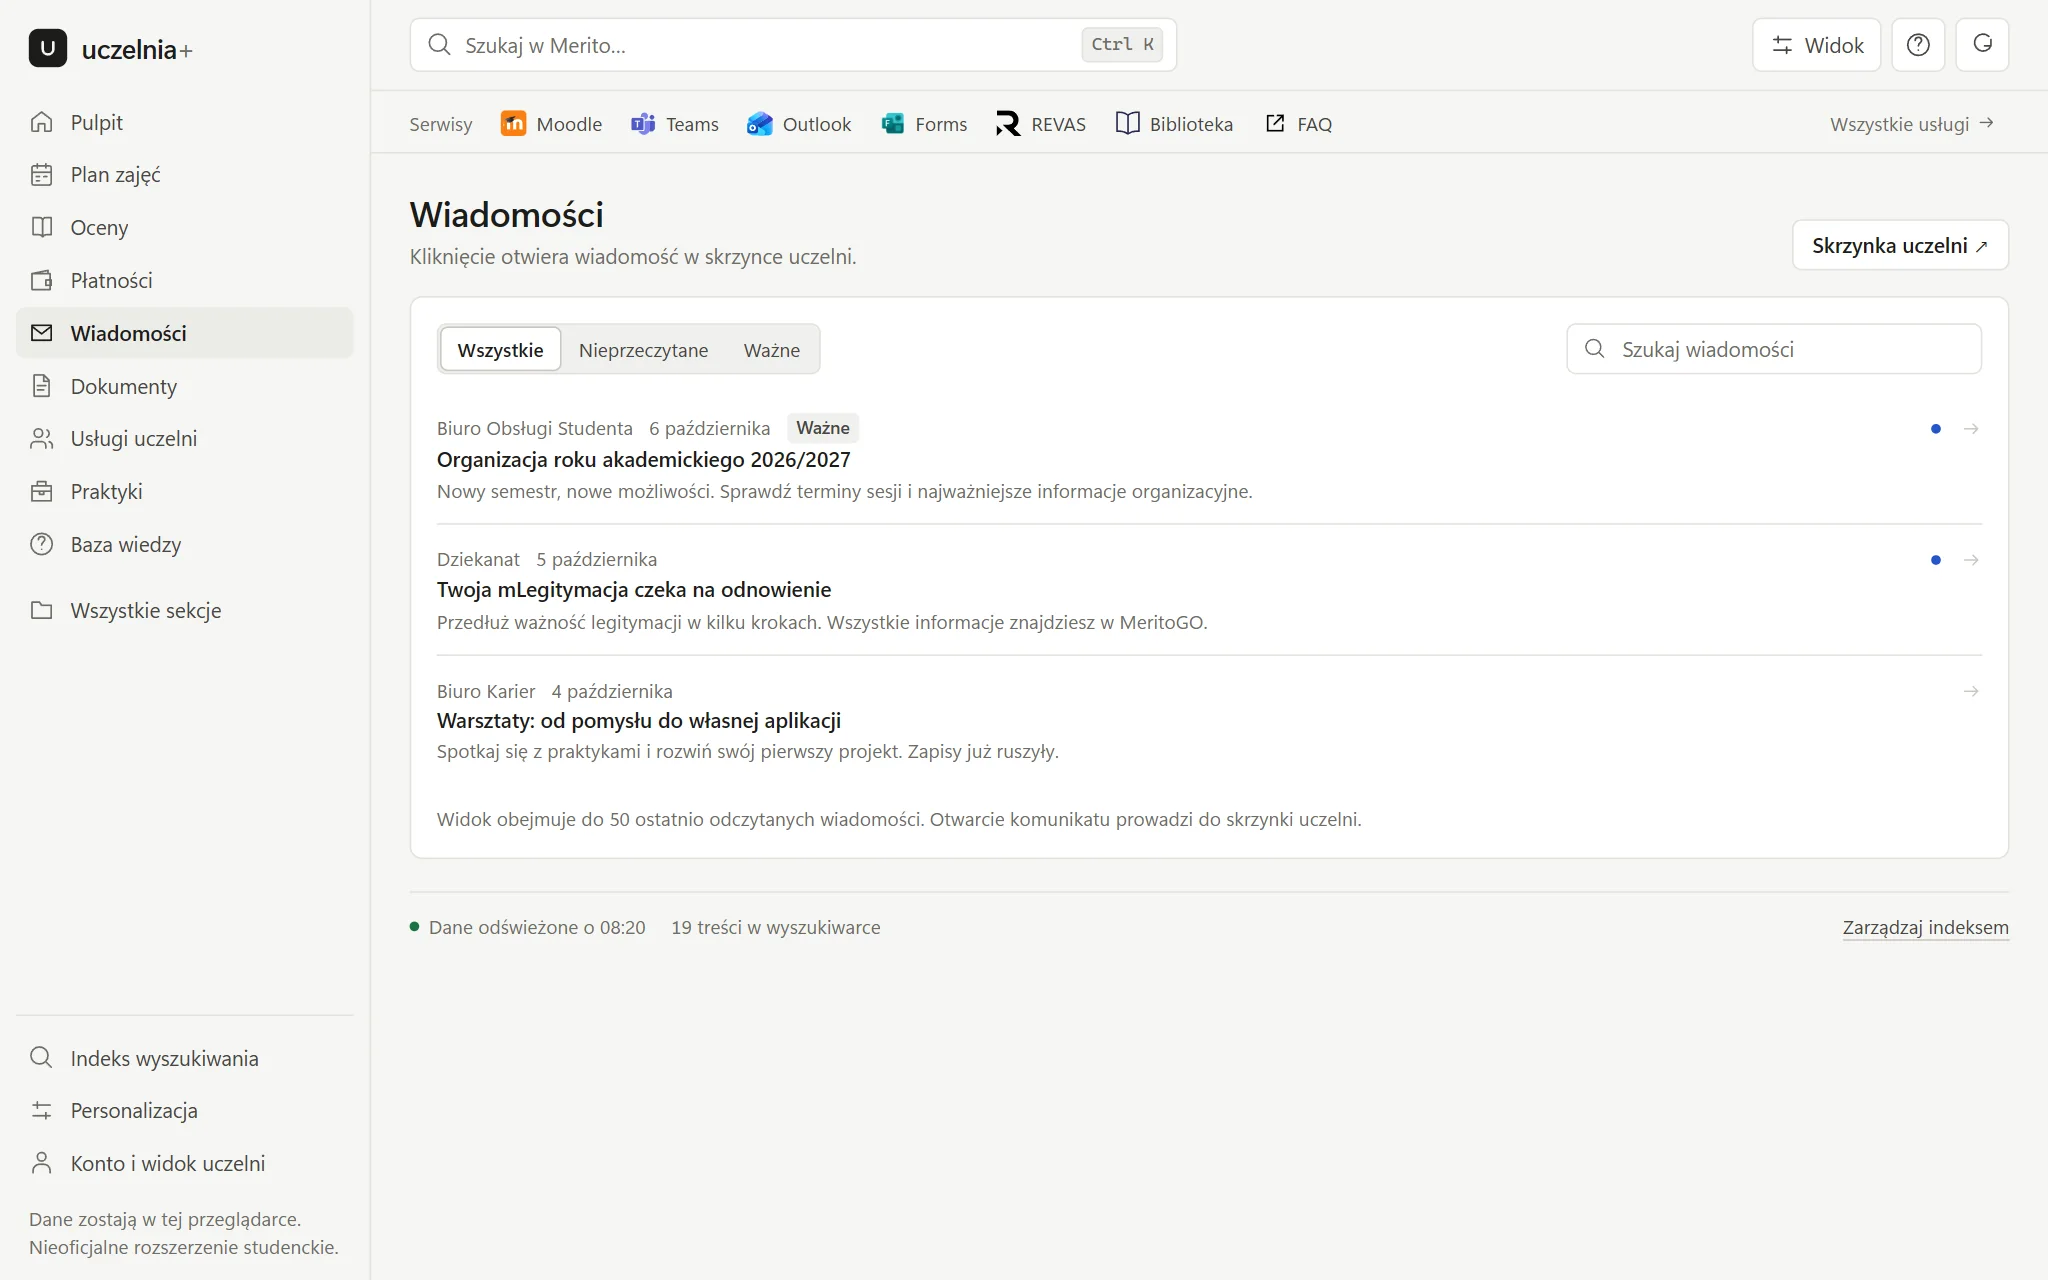Open Praktyki briefcase icon
Viewport: 2048px width, 1280px height.
point(41,491)
